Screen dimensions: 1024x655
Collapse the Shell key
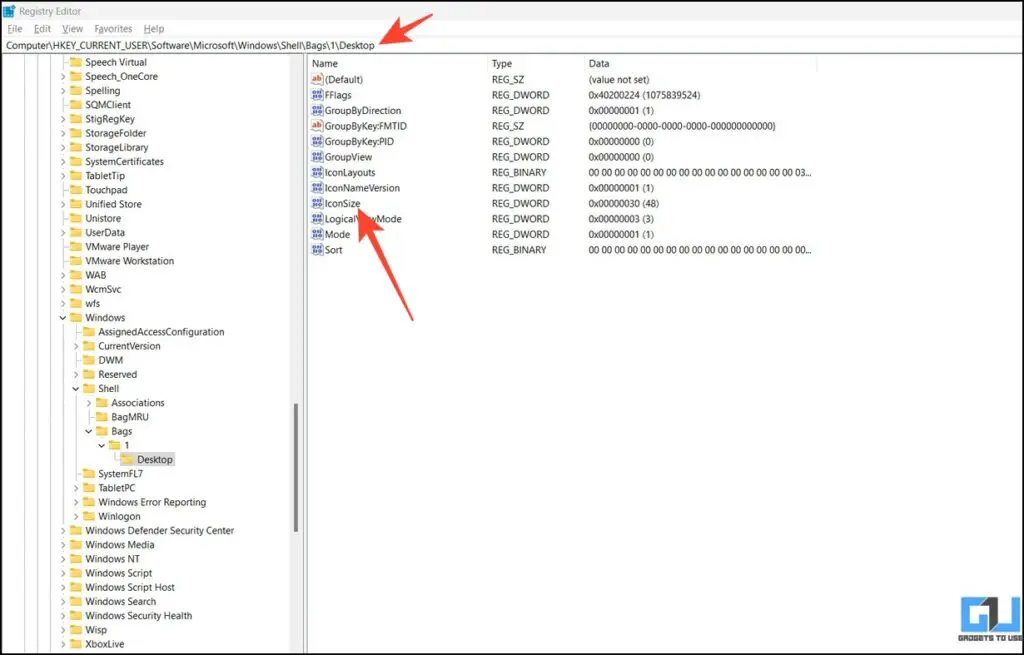tap(74, 388)
